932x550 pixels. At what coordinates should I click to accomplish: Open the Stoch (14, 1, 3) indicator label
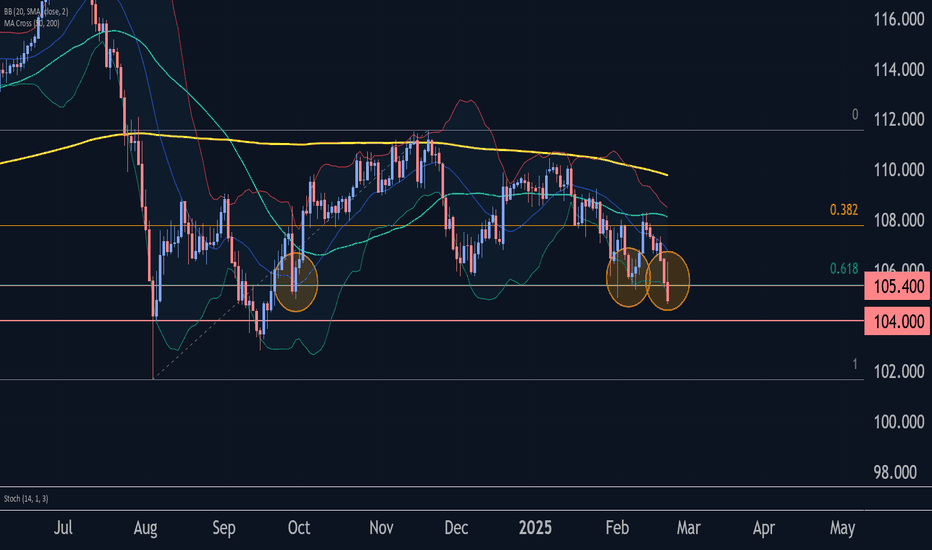26,499
